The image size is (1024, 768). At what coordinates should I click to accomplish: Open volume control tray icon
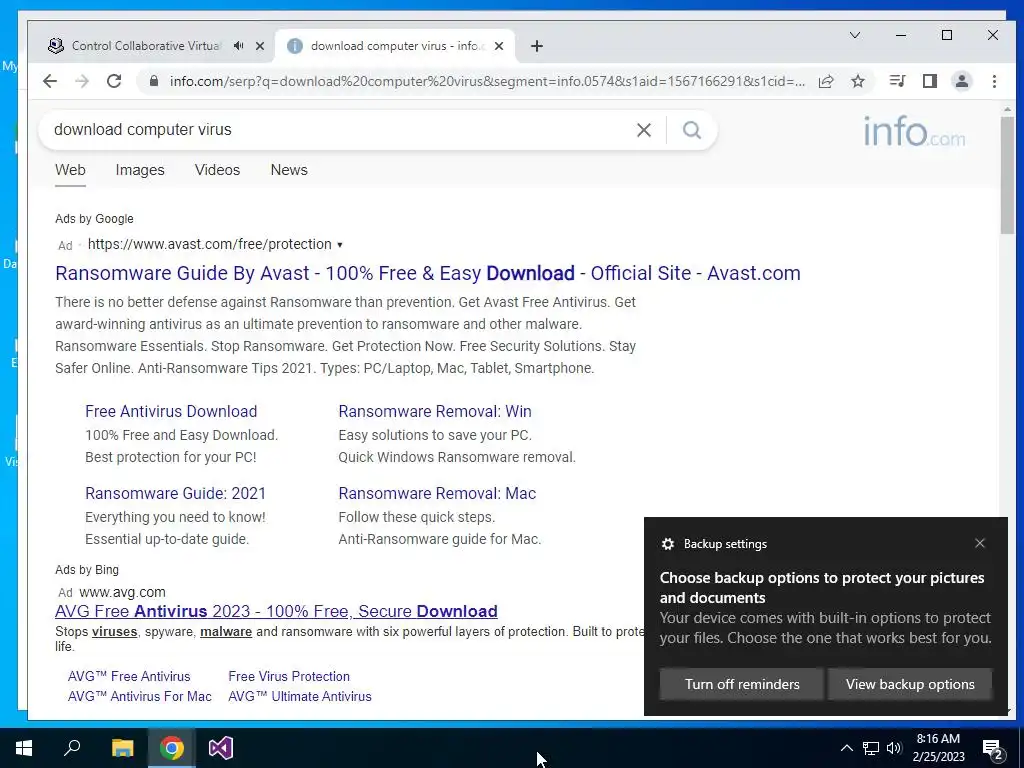894,748
